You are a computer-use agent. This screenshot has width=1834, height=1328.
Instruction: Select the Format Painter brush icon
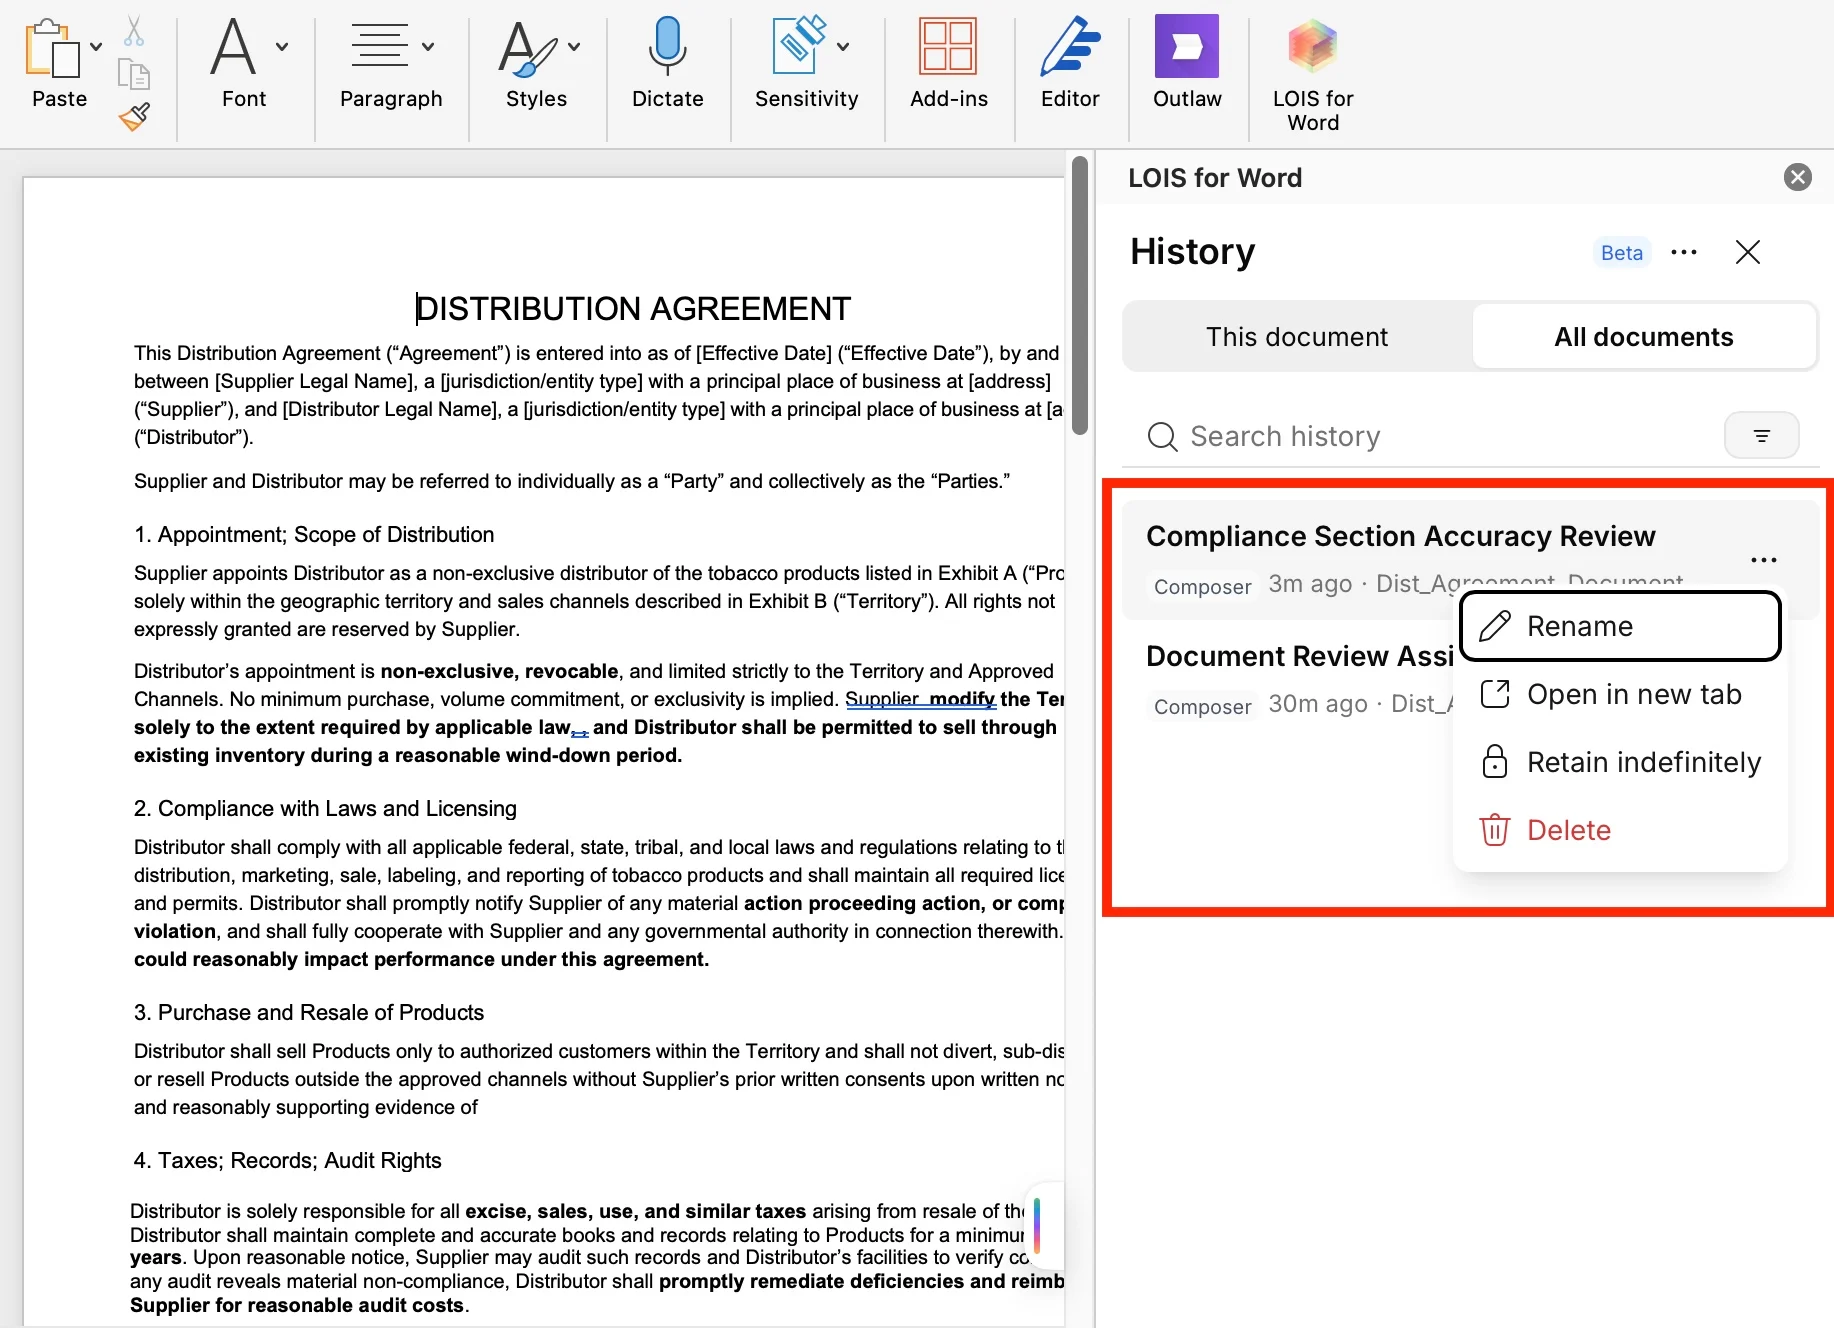[134, 117]
